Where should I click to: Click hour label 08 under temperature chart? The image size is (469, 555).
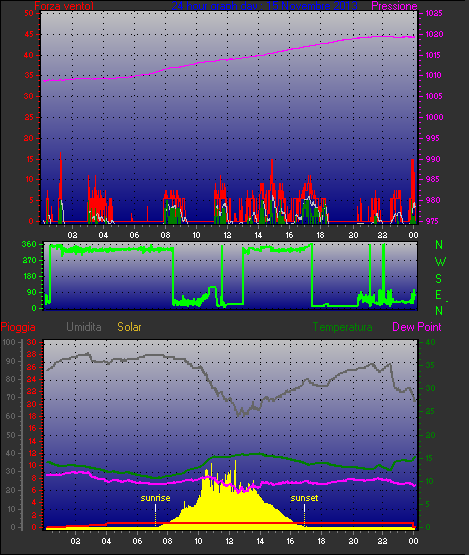pyautogui.click(x=167, y=541)
